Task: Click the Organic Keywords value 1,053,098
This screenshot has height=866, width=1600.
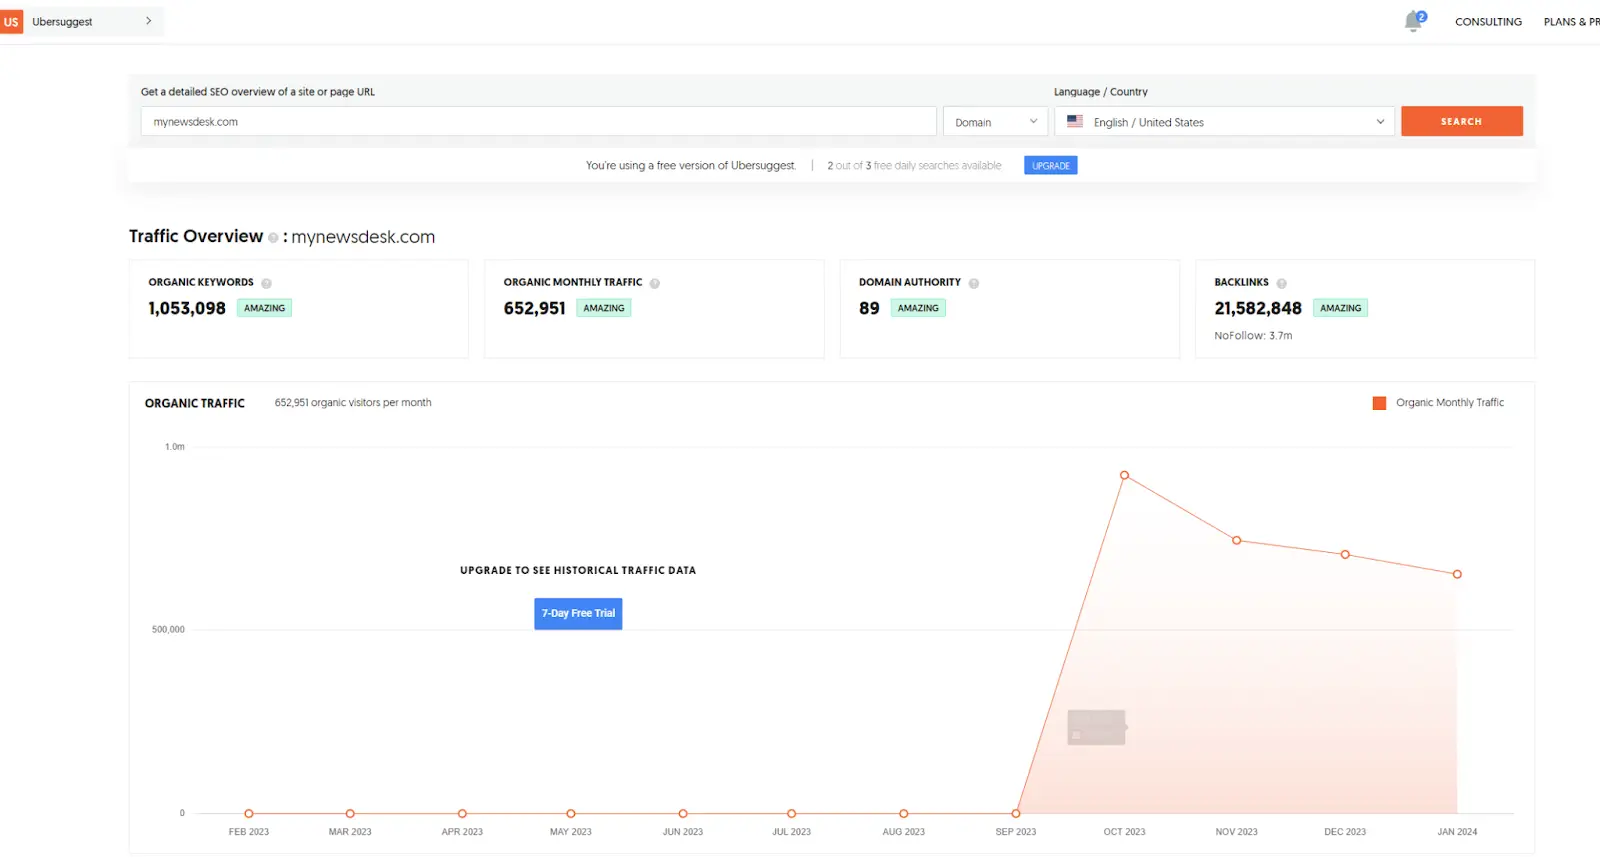Action: 187,308
